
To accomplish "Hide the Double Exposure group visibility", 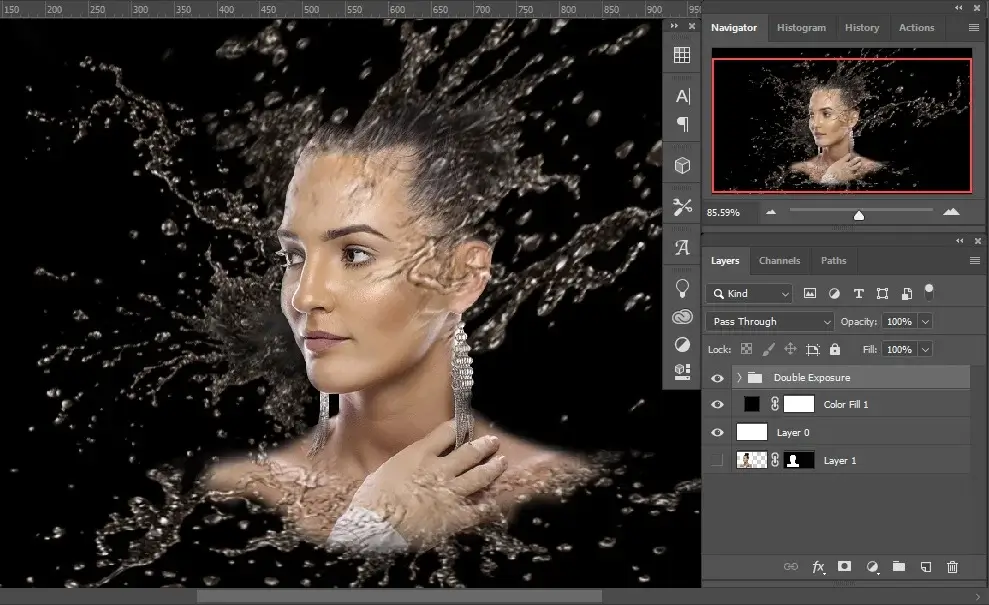I will pos(717,377).
